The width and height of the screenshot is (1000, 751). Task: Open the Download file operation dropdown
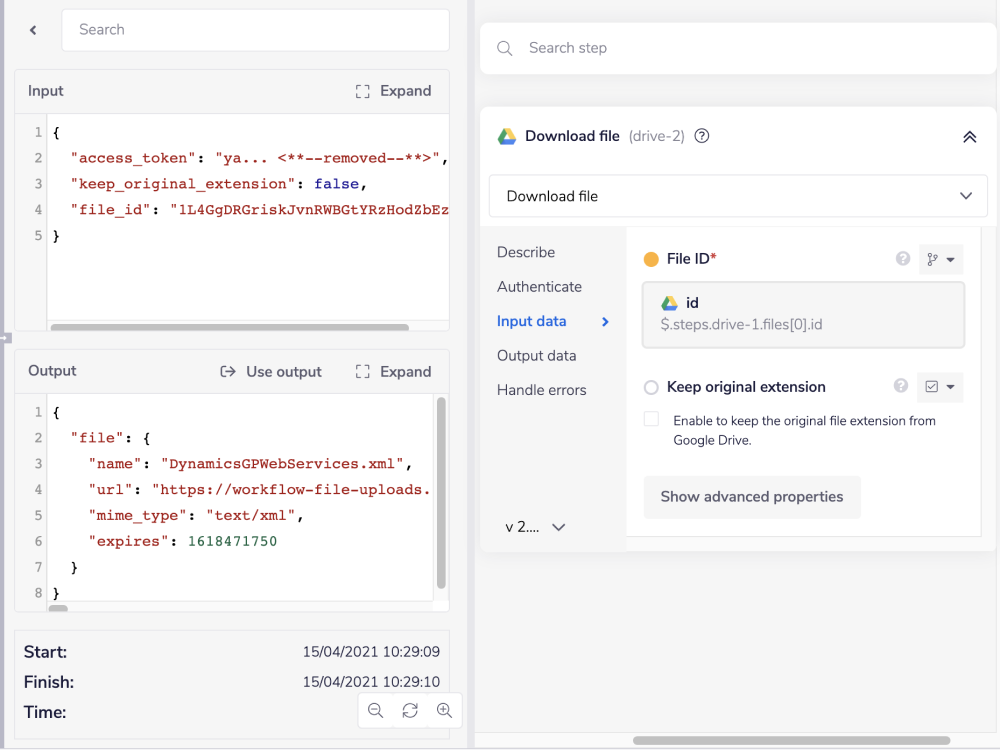[x=738, y=196]
